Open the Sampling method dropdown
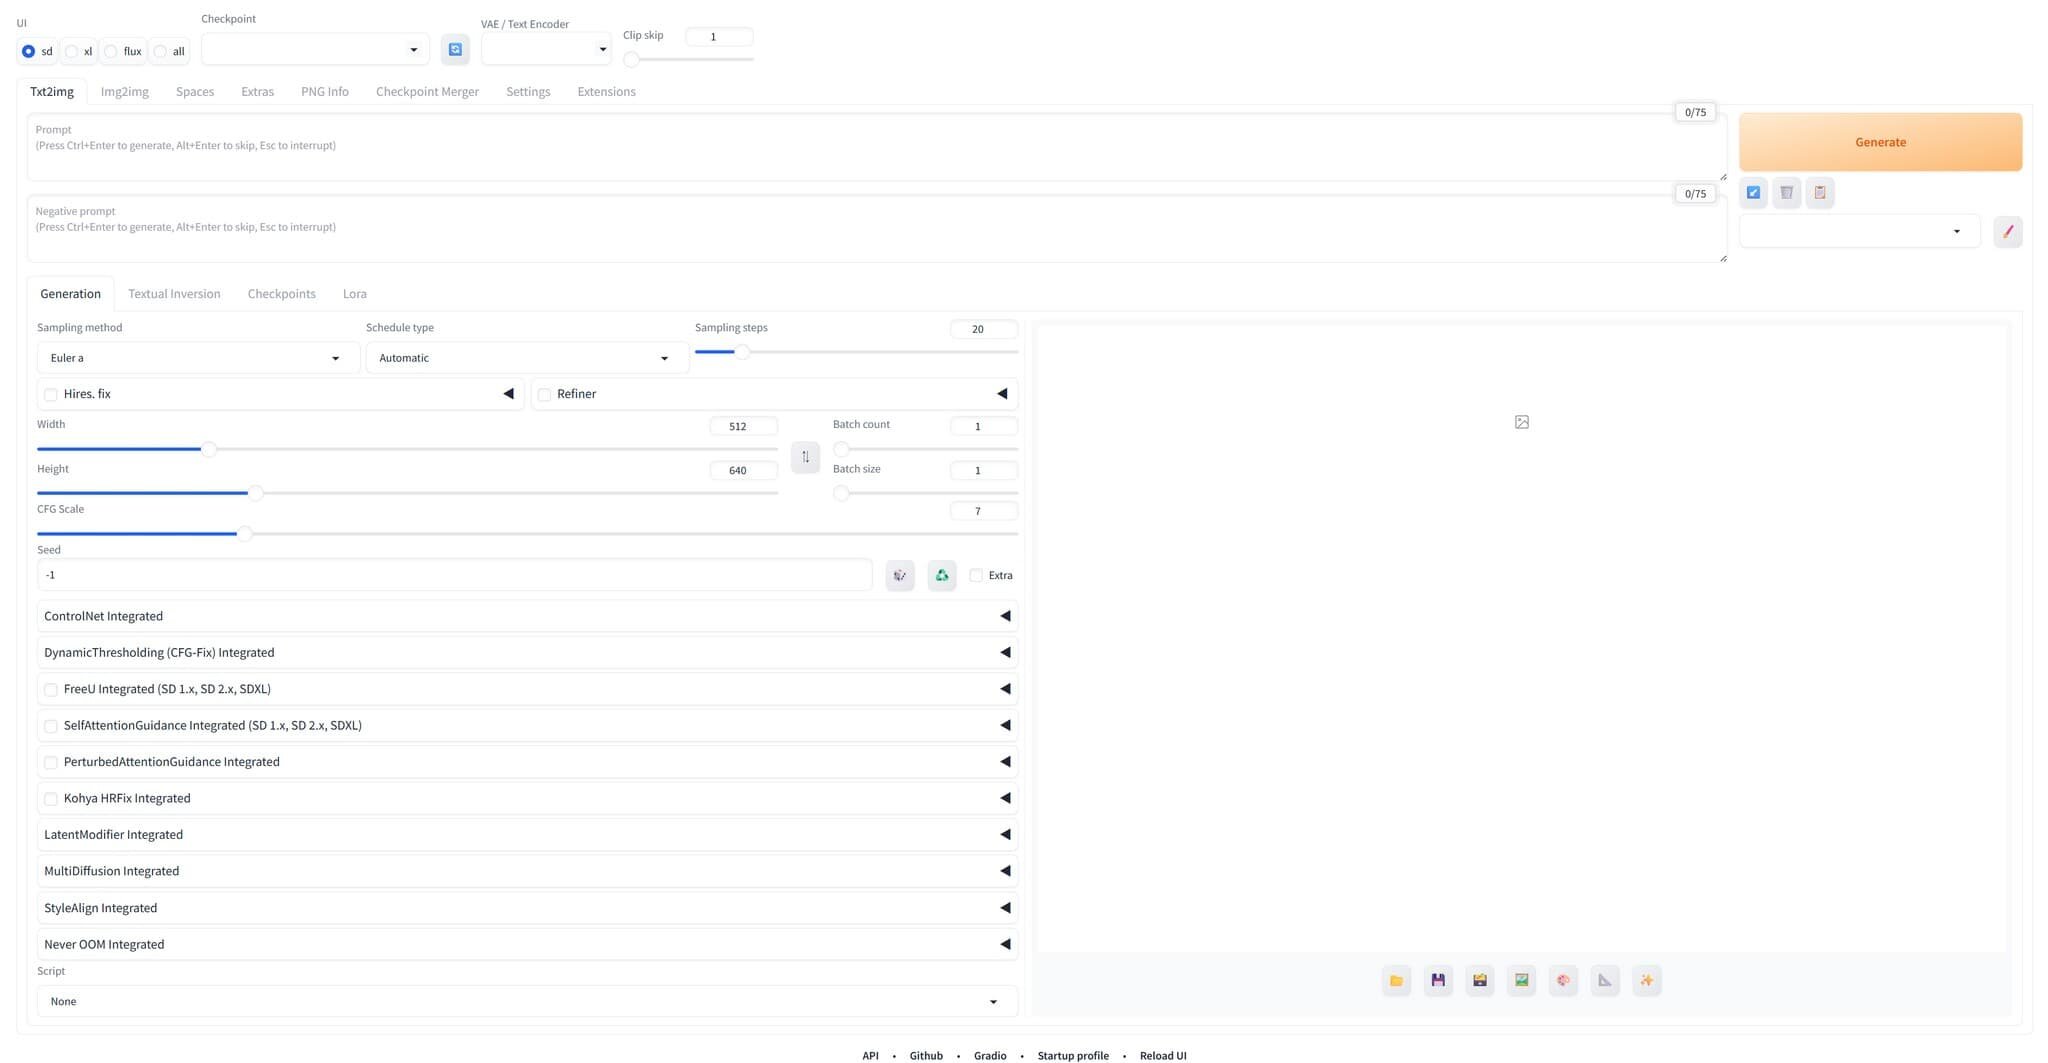Screen dimensions: 2048x1063 (197, 358)
